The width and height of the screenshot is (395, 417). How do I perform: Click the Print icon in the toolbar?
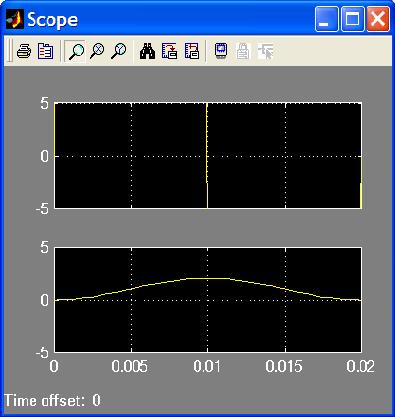tap(24, 51)
